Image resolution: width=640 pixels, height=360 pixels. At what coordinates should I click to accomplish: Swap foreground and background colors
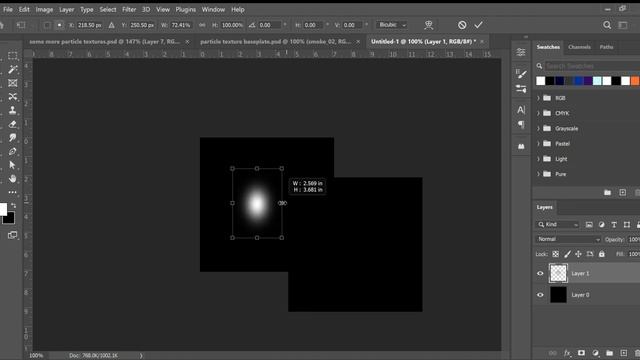point(13,205)
